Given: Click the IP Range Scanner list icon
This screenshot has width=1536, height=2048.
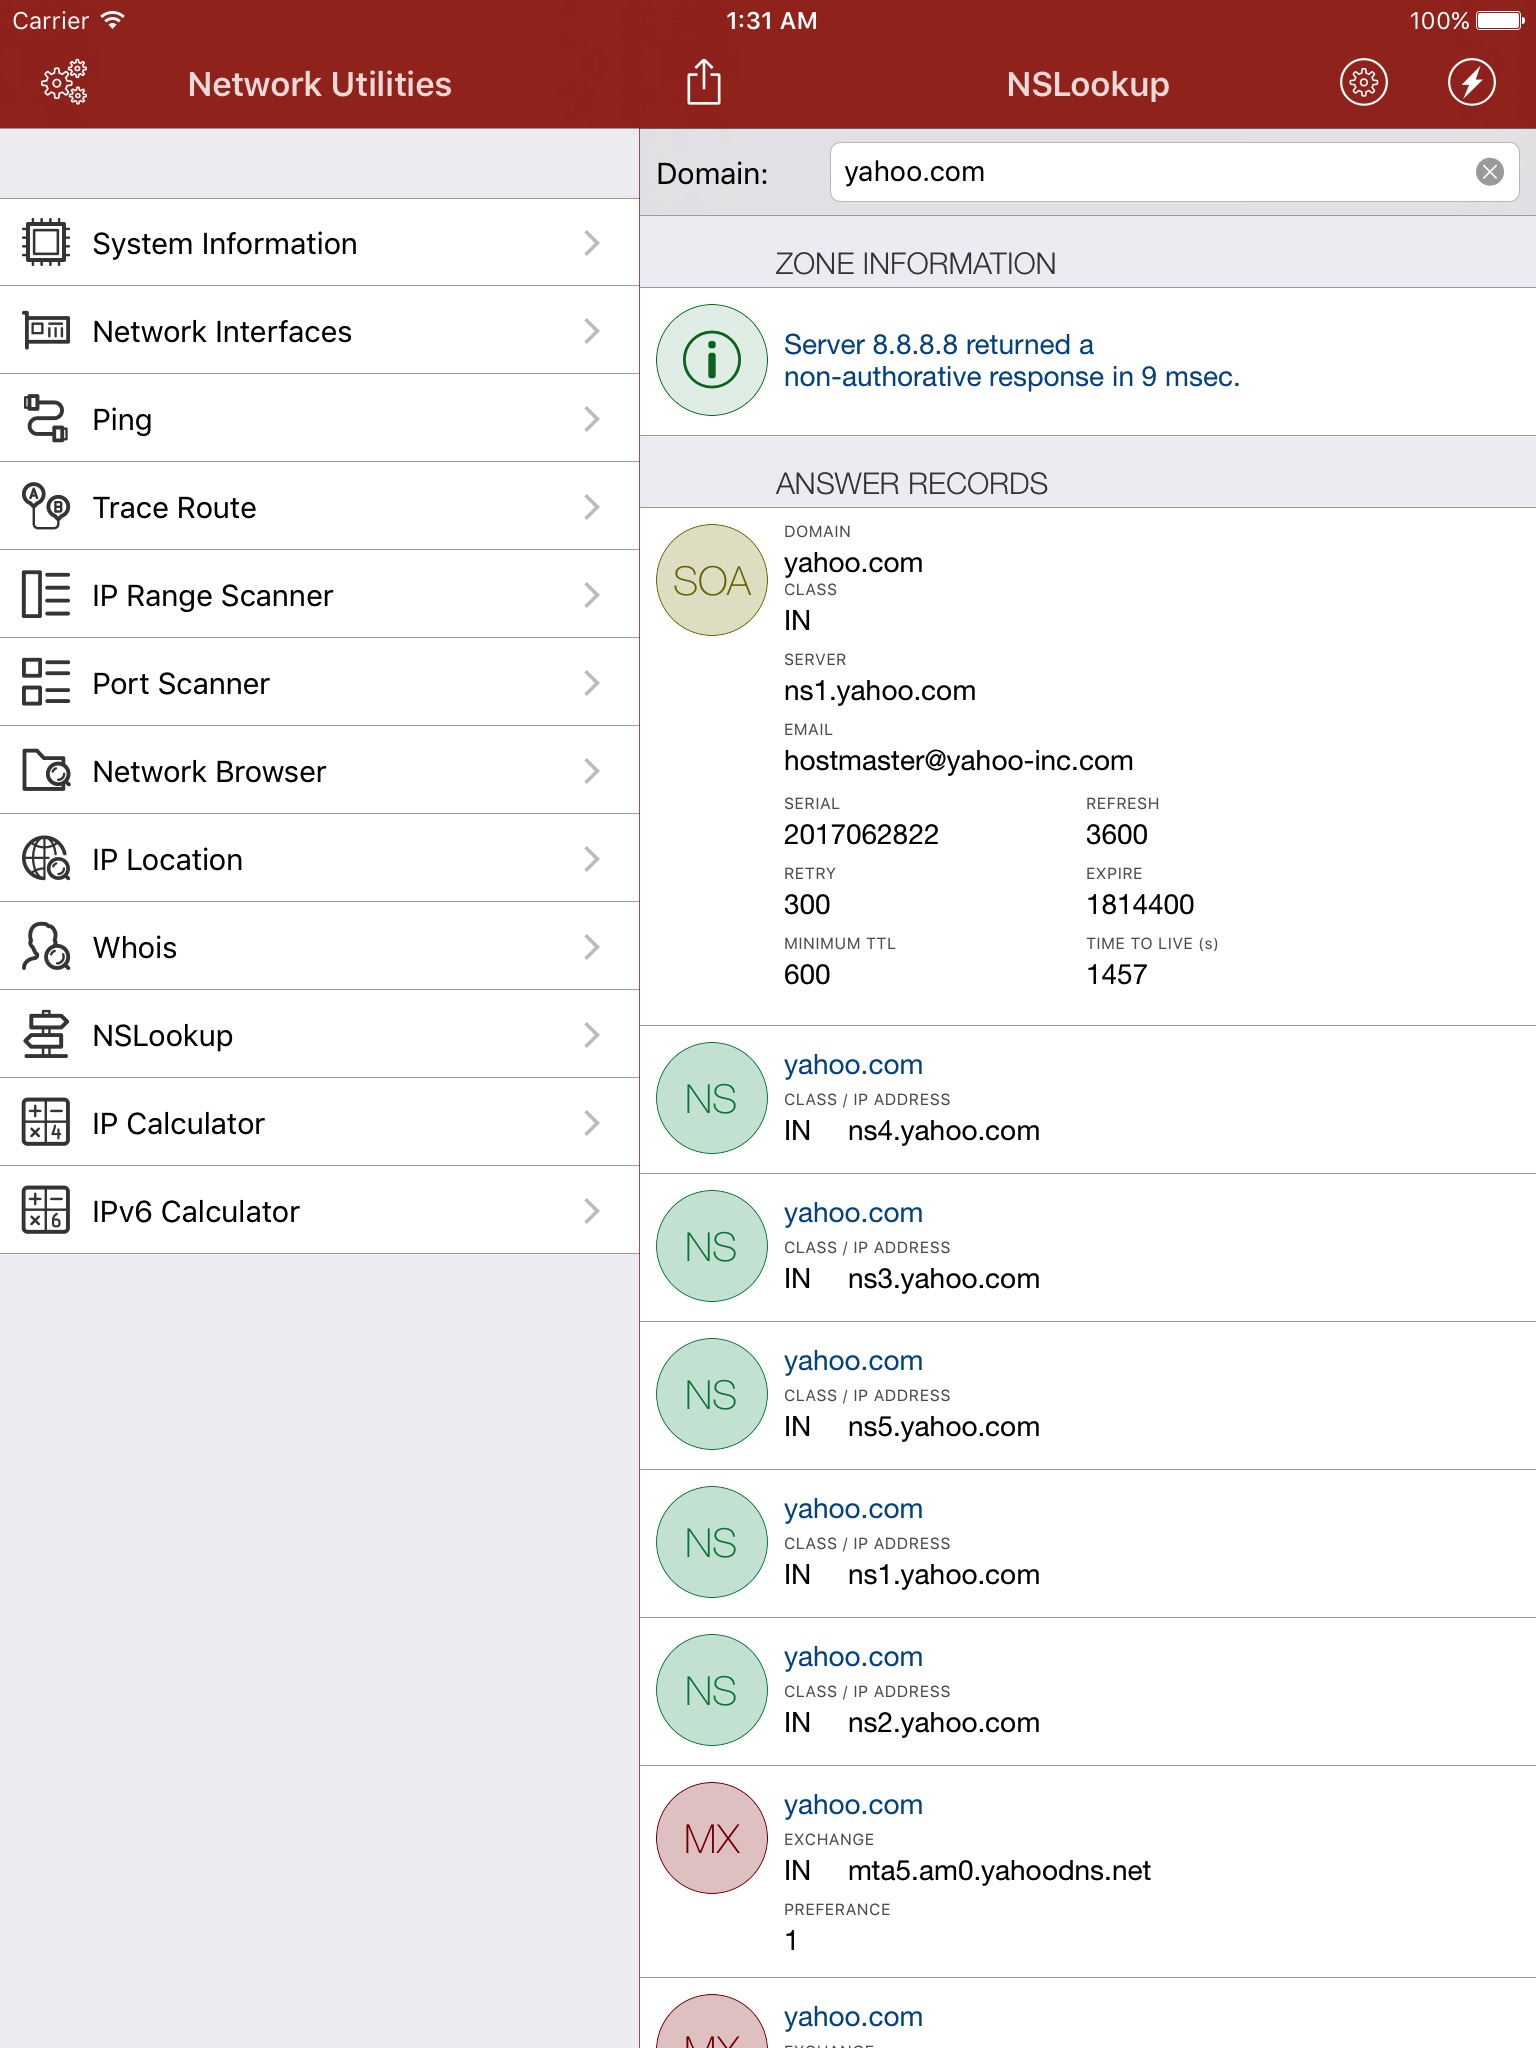Looking at the screenshot, I should pos(46,595).
